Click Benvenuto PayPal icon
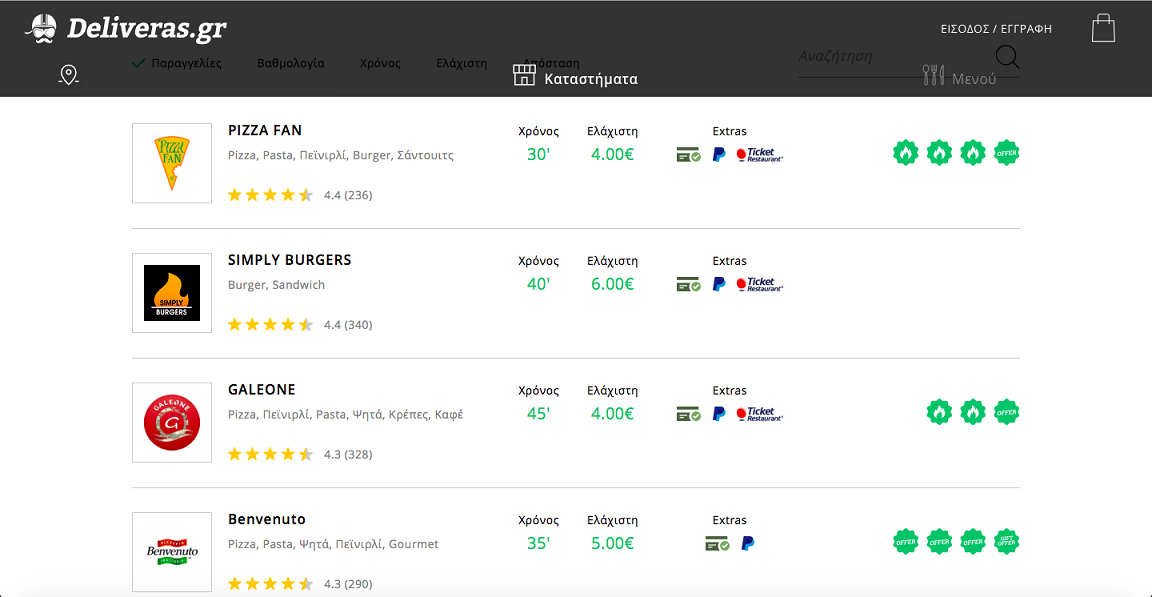Viewport: 1152px width, 597px height. pyautogui.click(x=748, y=543)
